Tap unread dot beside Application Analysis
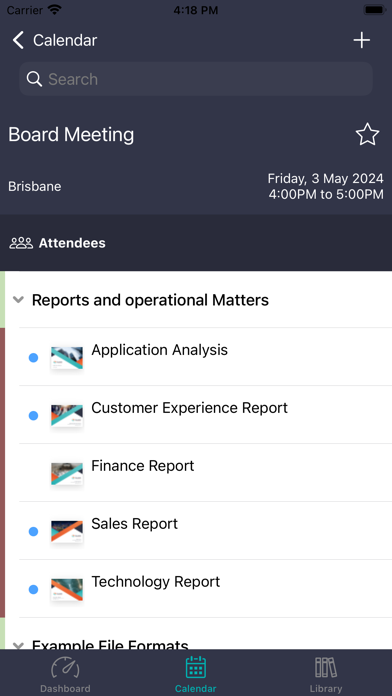The width and height of the screenshot is (392, 696). pyautogui.click(x=33, y=358)
